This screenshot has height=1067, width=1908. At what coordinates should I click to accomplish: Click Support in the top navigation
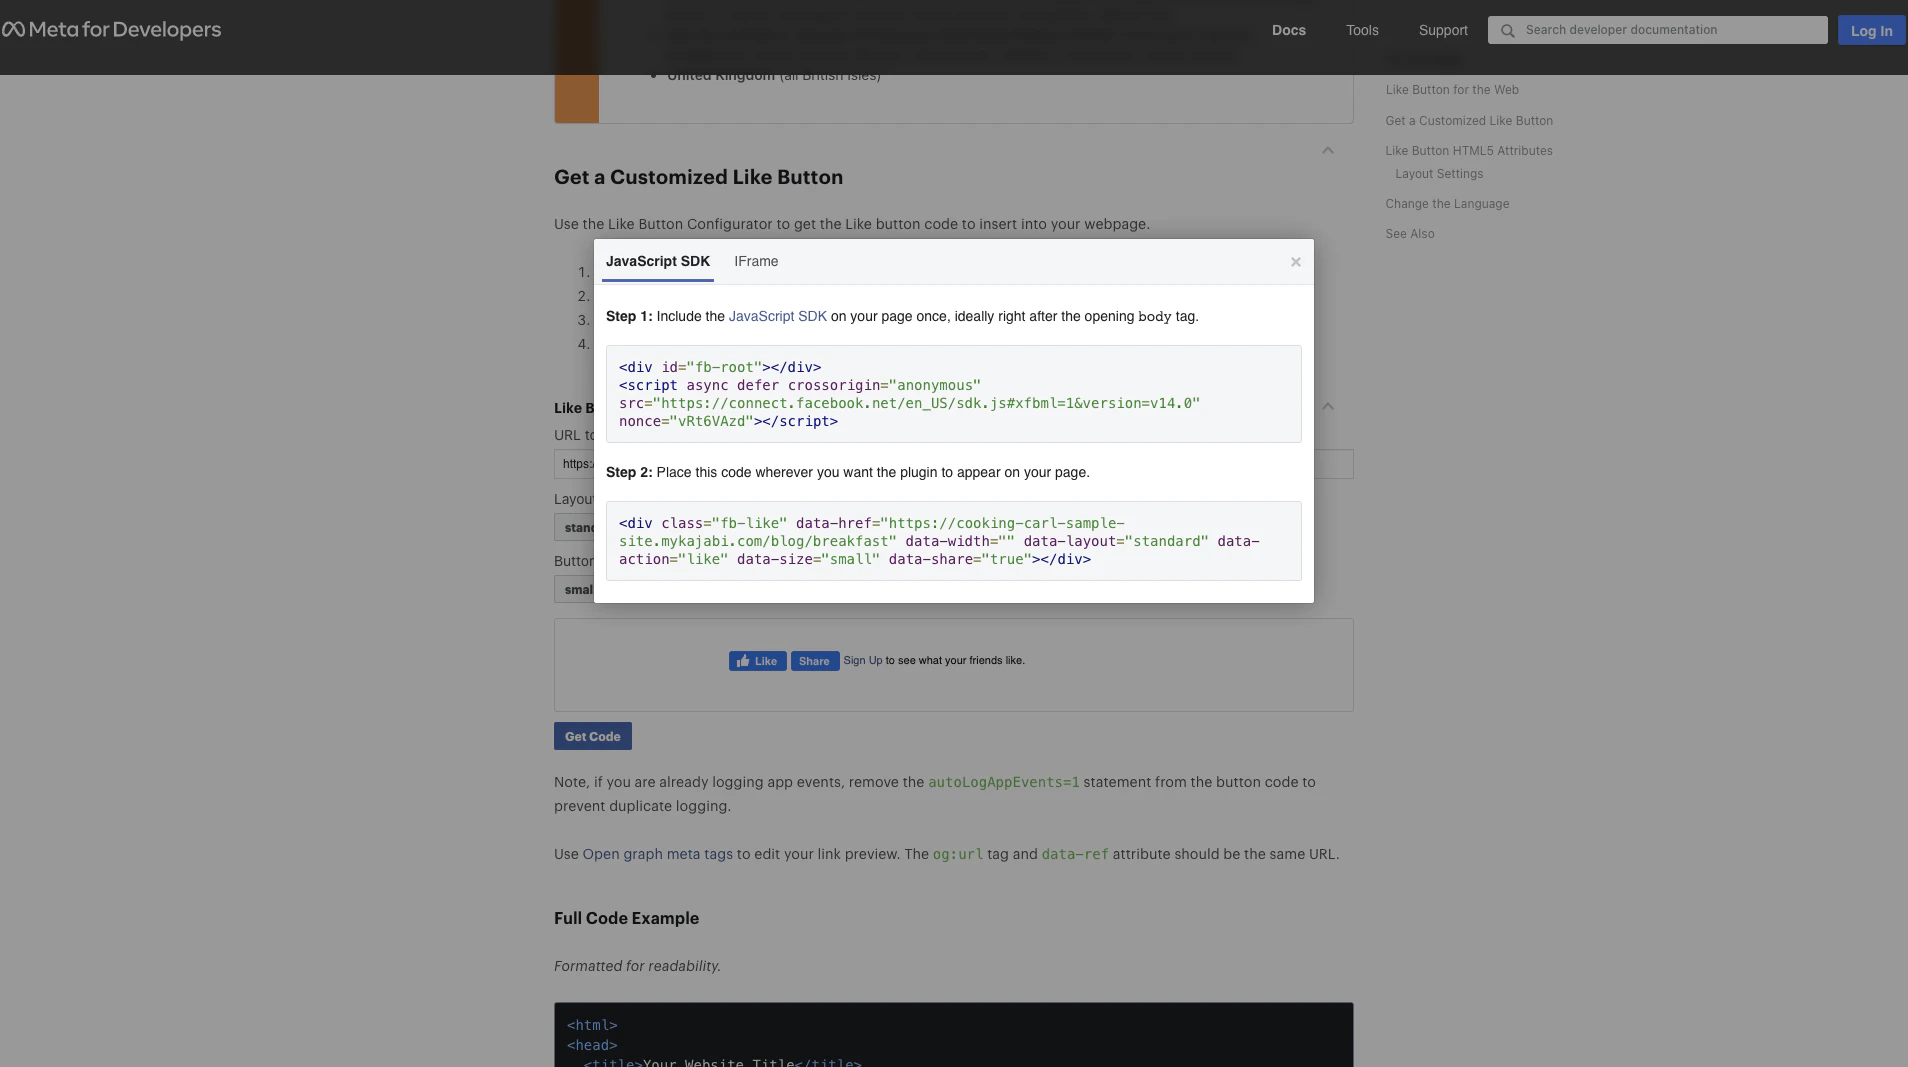[1443, 30]
